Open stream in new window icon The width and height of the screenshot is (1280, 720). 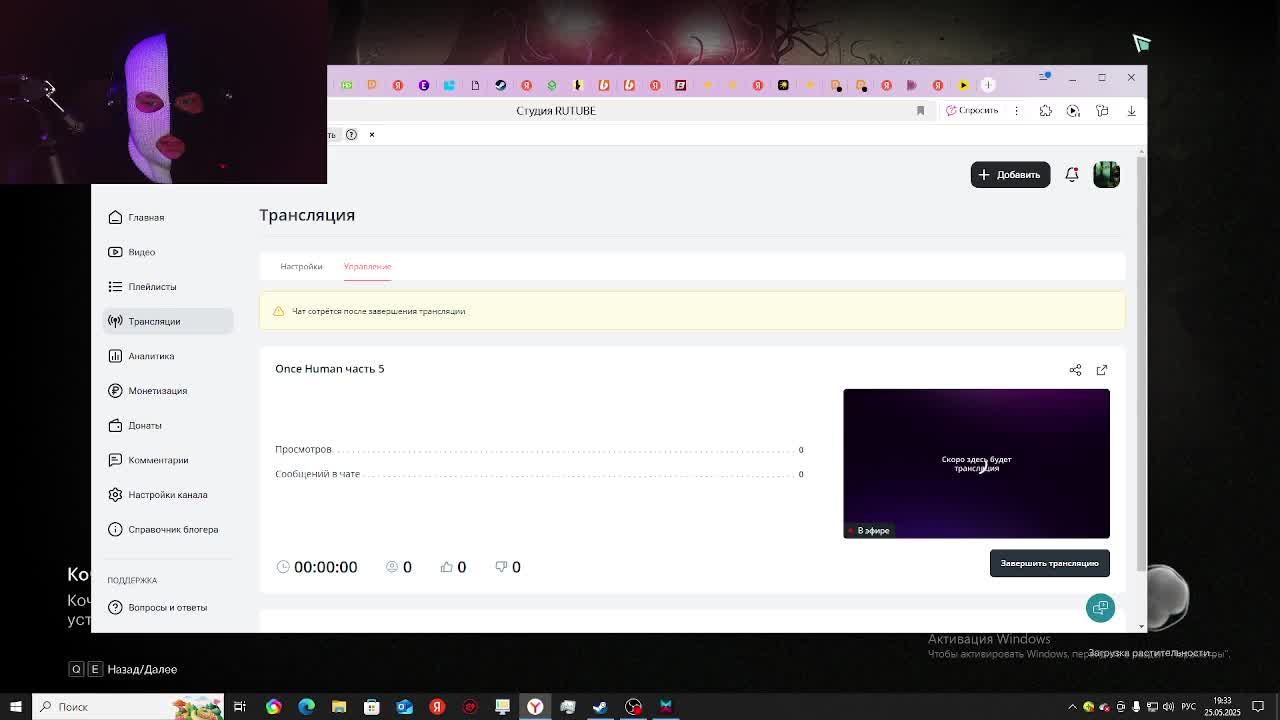pos(1102,370)
